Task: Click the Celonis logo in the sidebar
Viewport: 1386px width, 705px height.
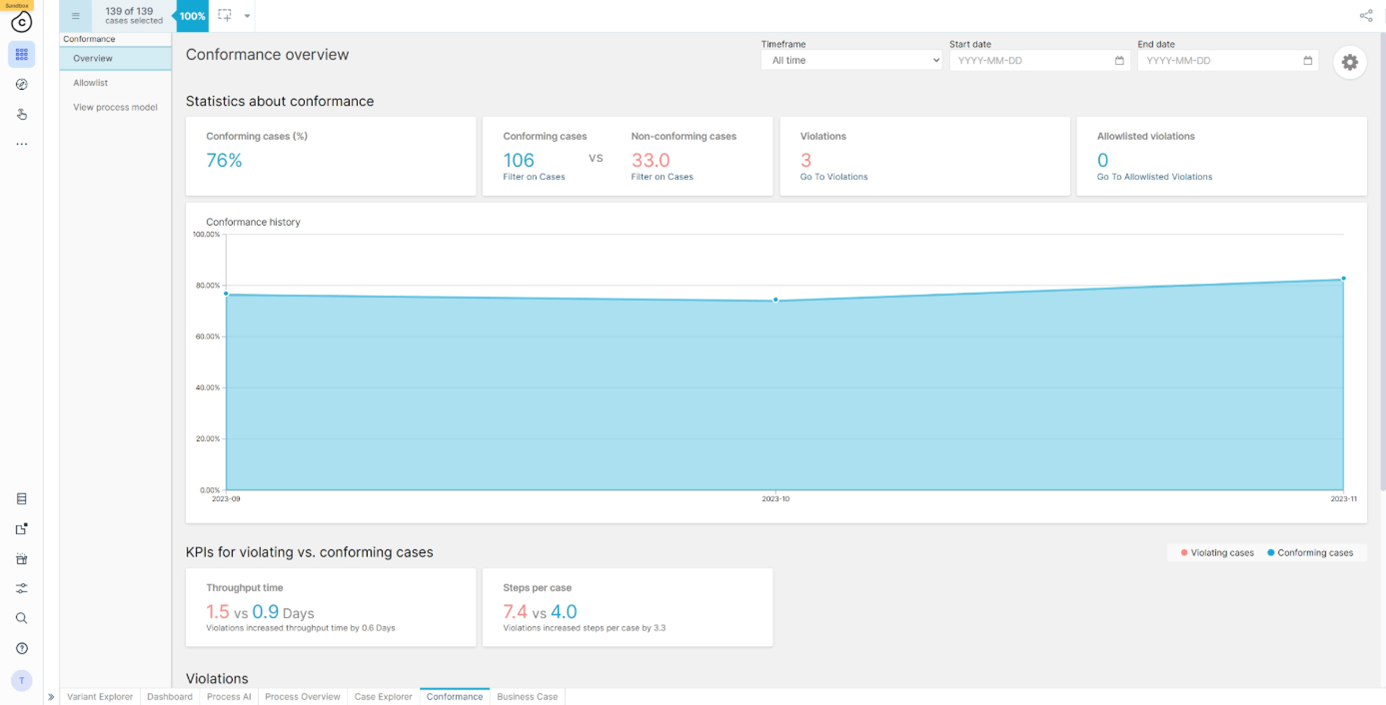Action: 21,22
